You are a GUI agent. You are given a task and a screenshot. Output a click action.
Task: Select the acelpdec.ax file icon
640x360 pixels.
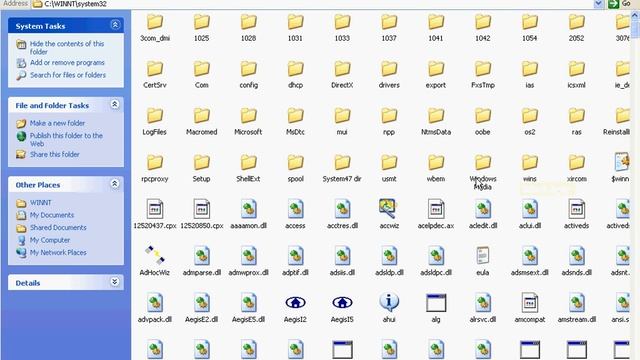click(x=436, y=209)
